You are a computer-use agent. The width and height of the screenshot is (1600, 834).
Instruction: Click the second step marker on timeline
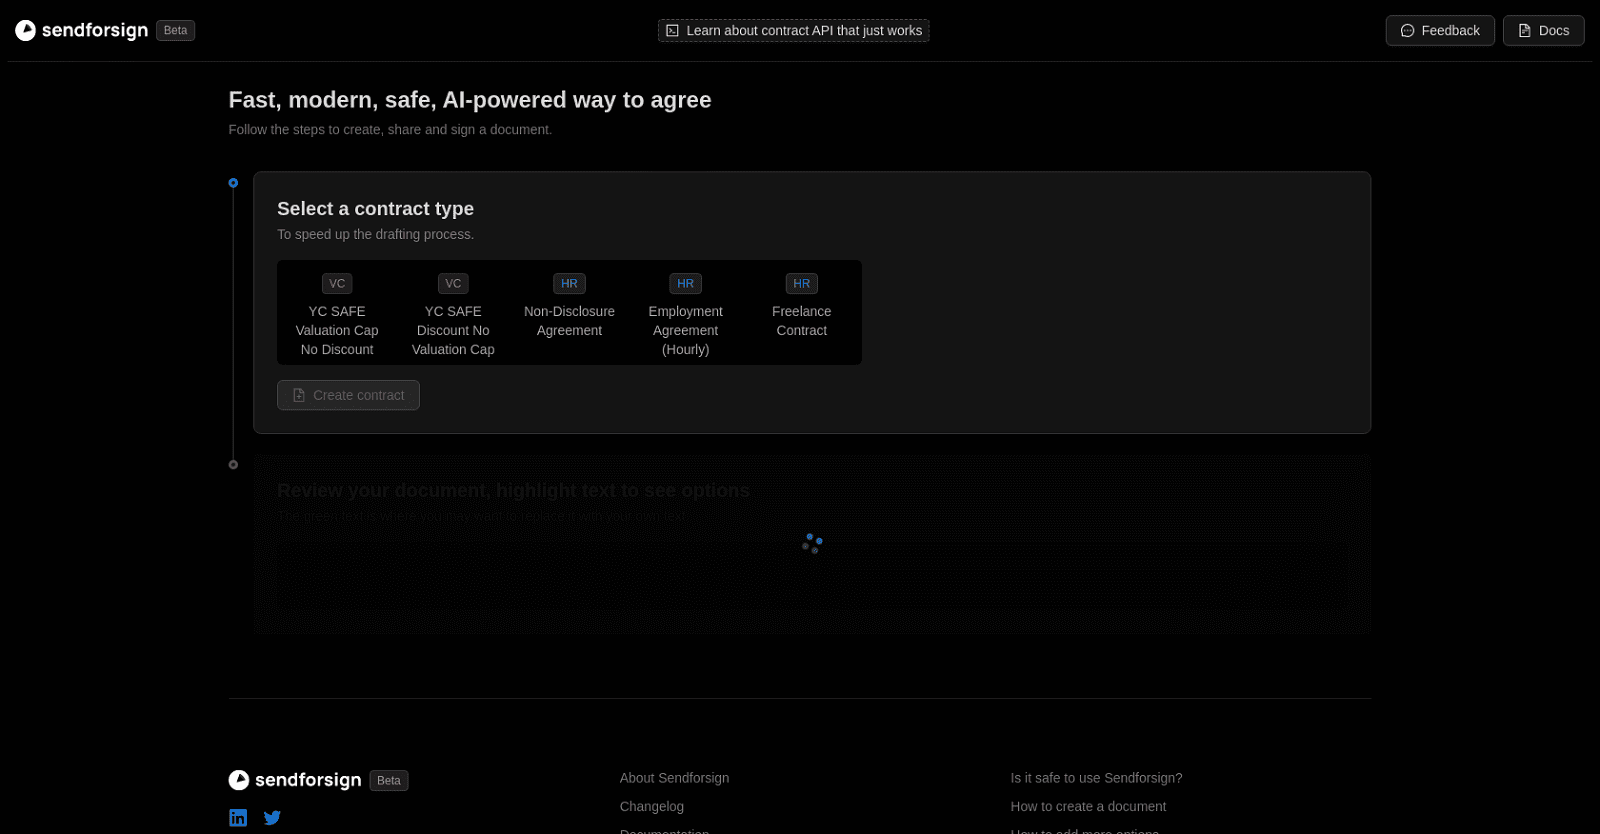click(233, 465)
